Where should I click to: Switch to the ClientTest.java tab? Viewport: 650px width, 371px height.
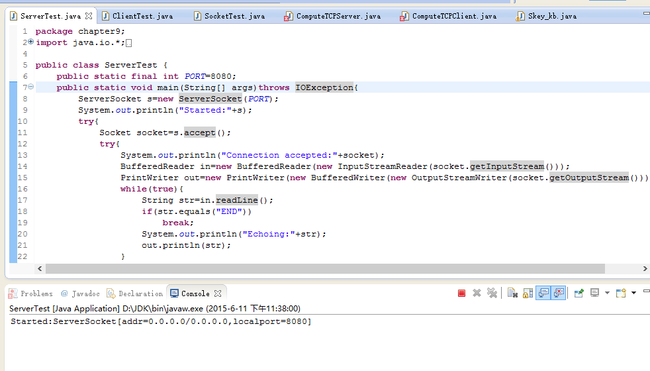point(138,16)
